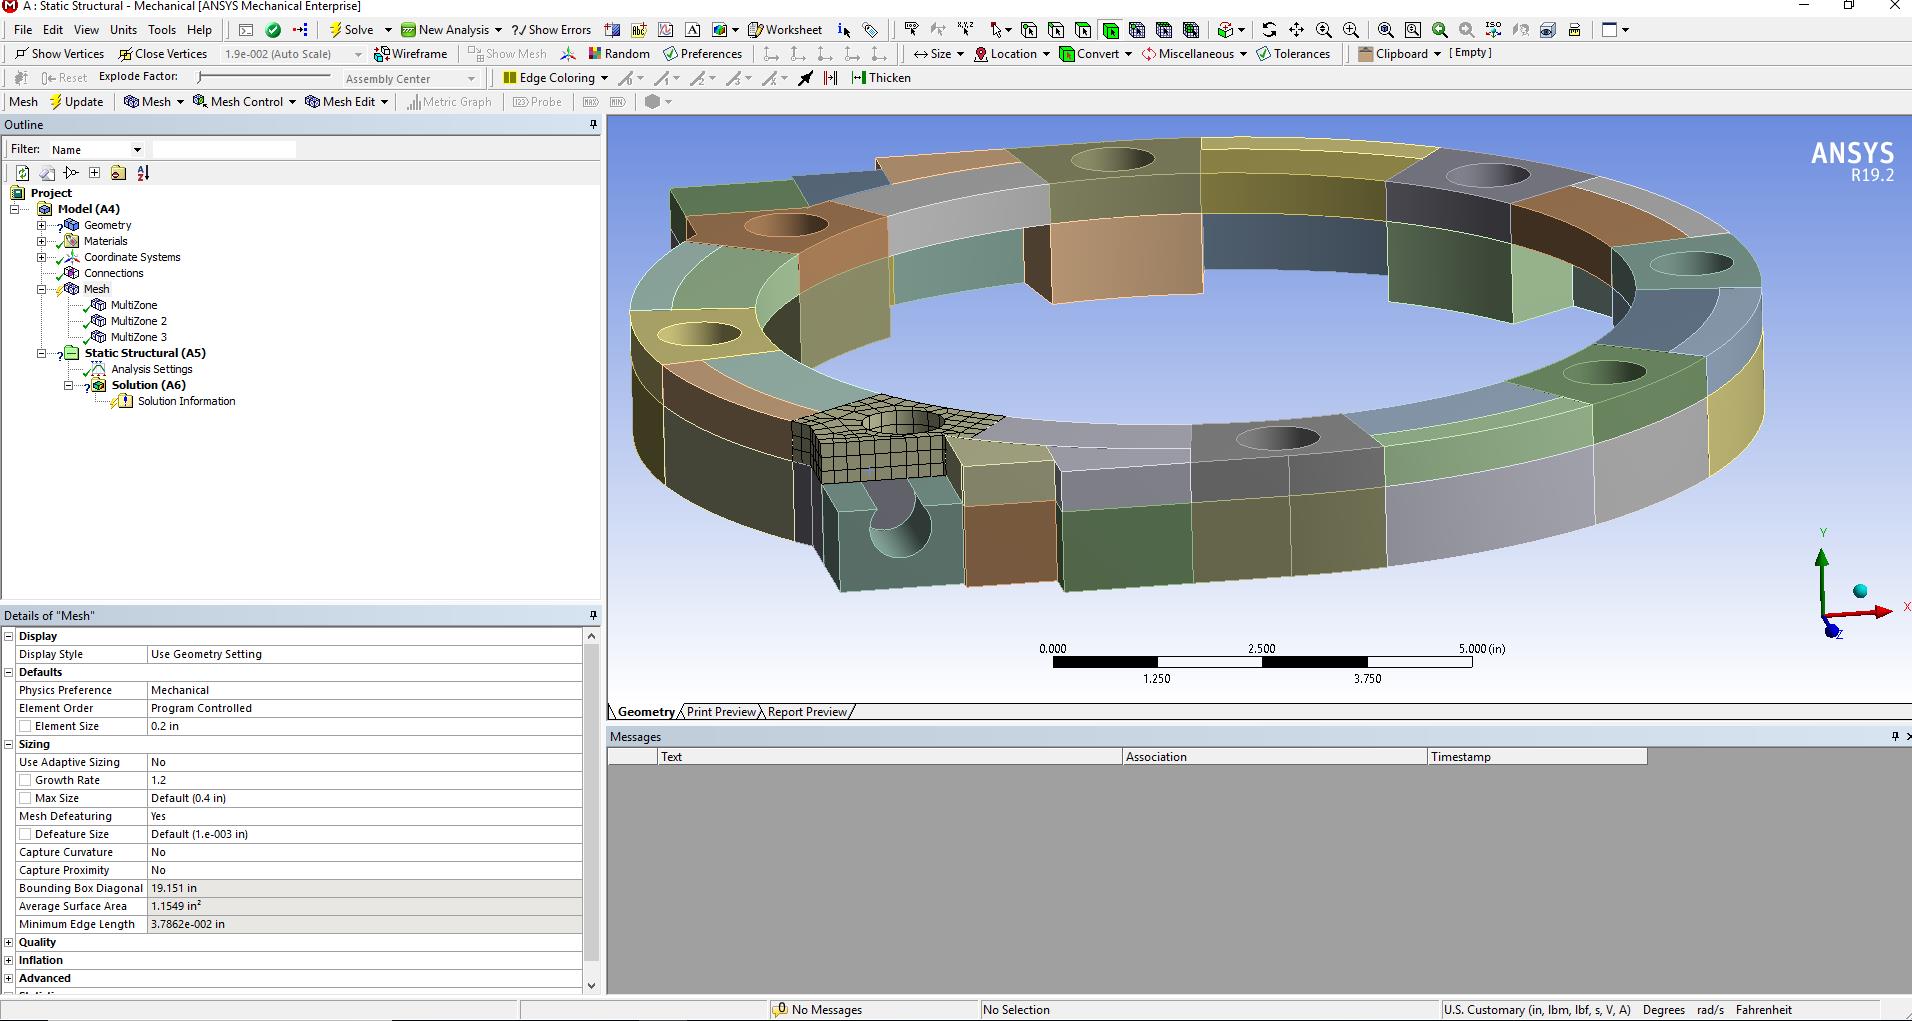Select the Pan view tool
Screen dimensions: 1912x1021
click(1296, 30)
